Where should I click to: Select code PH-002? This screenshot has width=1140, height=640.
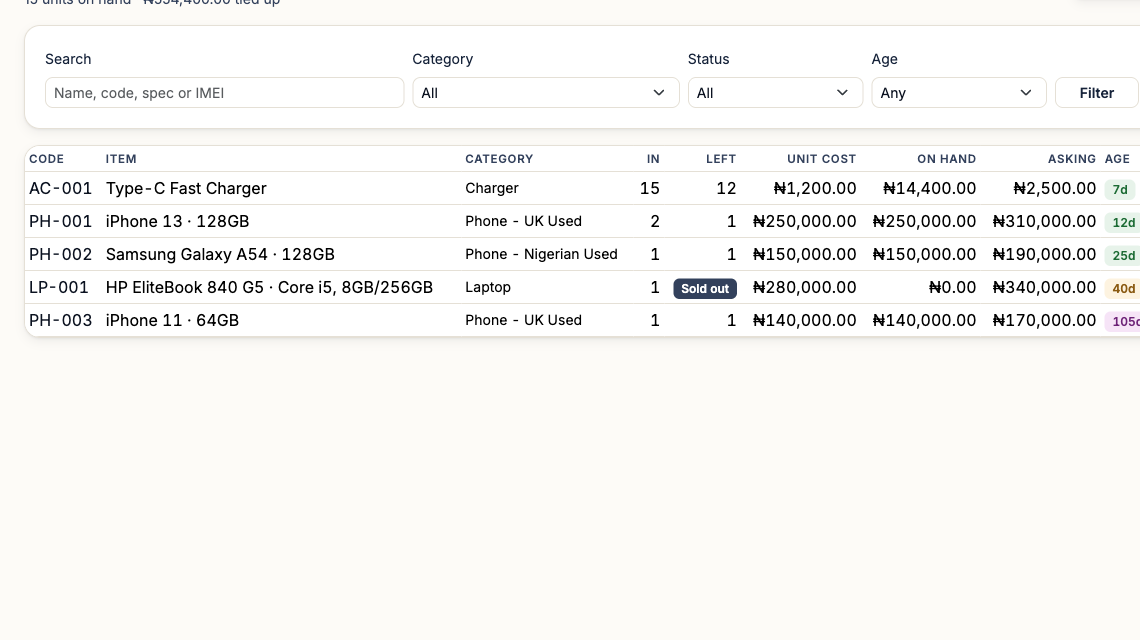[60, 255]
